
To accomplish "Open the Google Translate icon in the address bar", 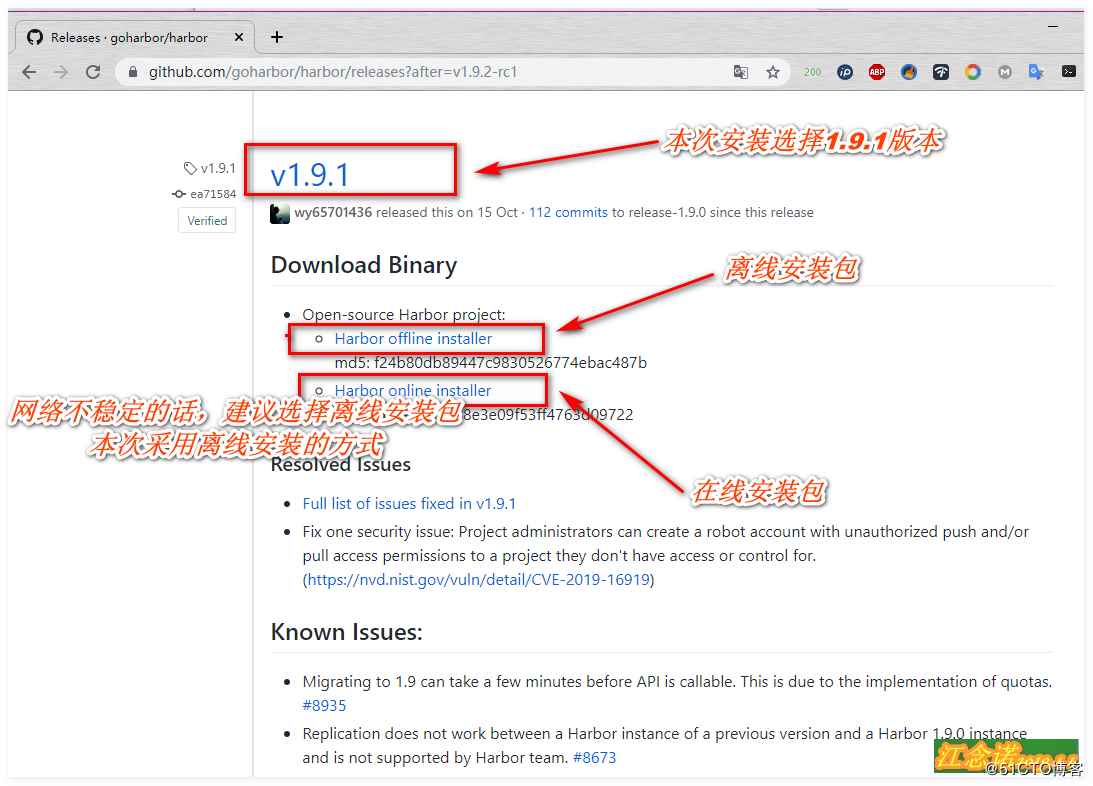I will click(x=742, y=71).
